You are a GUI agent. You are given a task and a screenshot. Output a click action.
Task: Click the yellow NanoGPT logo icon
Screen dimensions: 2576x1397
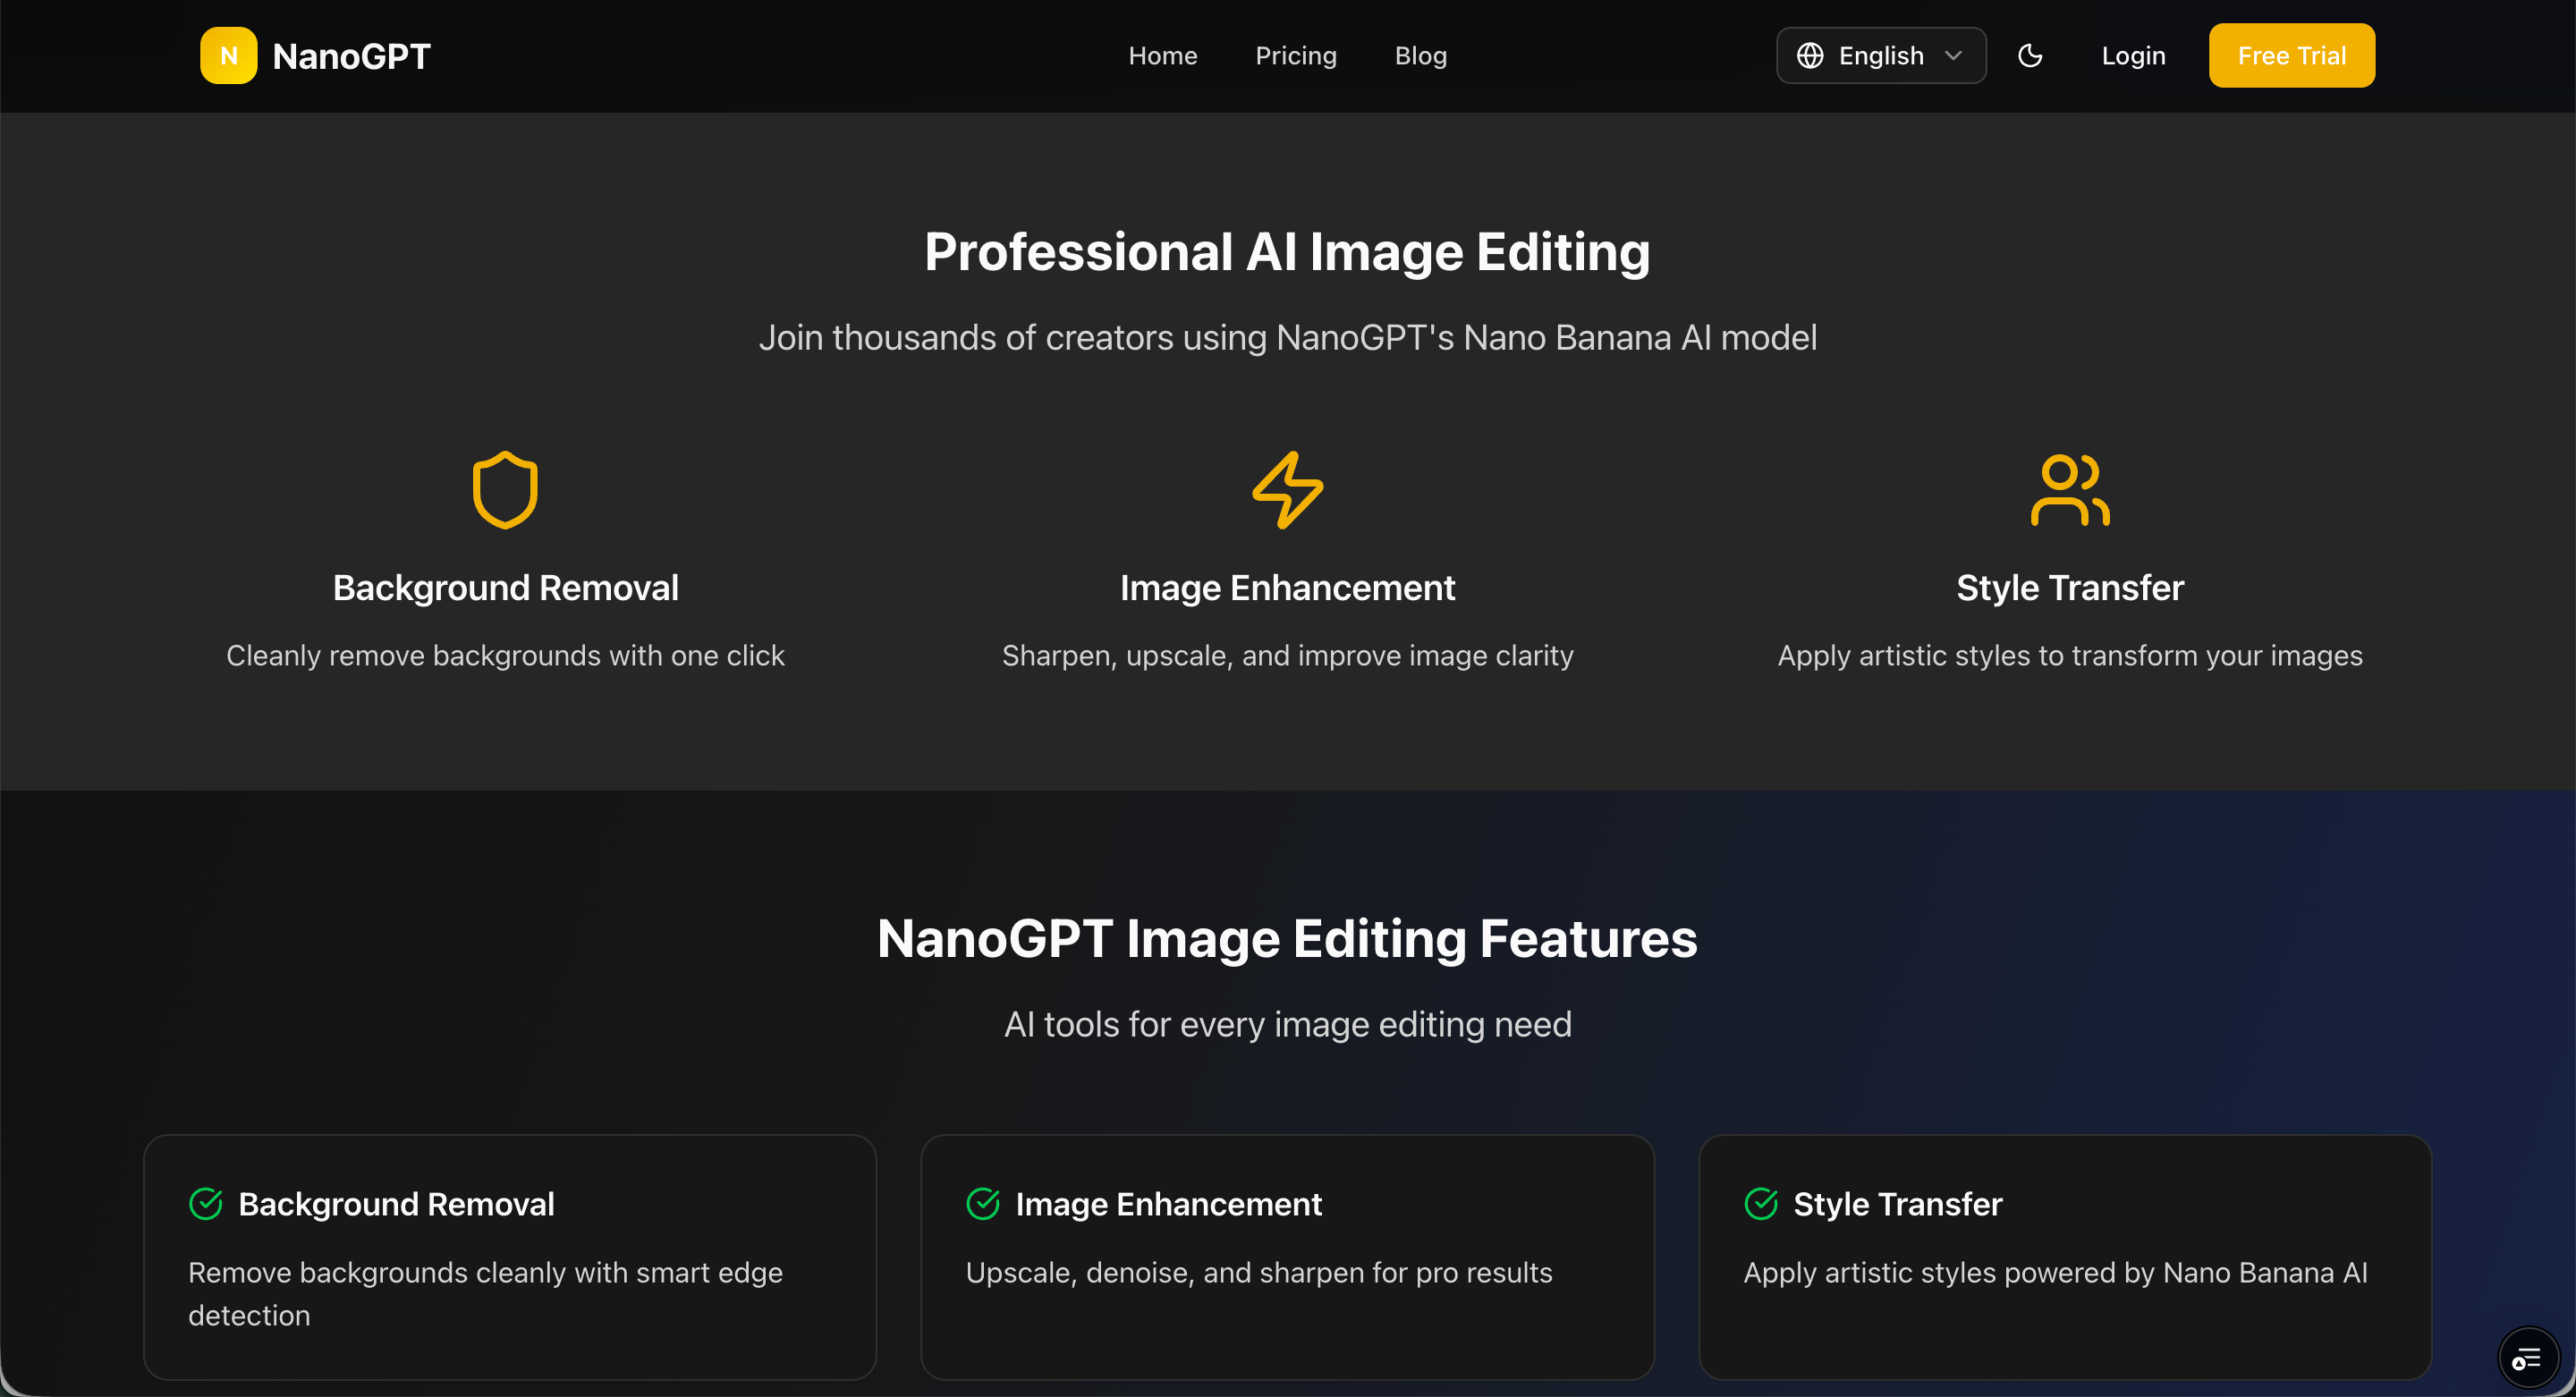point(228,55)
